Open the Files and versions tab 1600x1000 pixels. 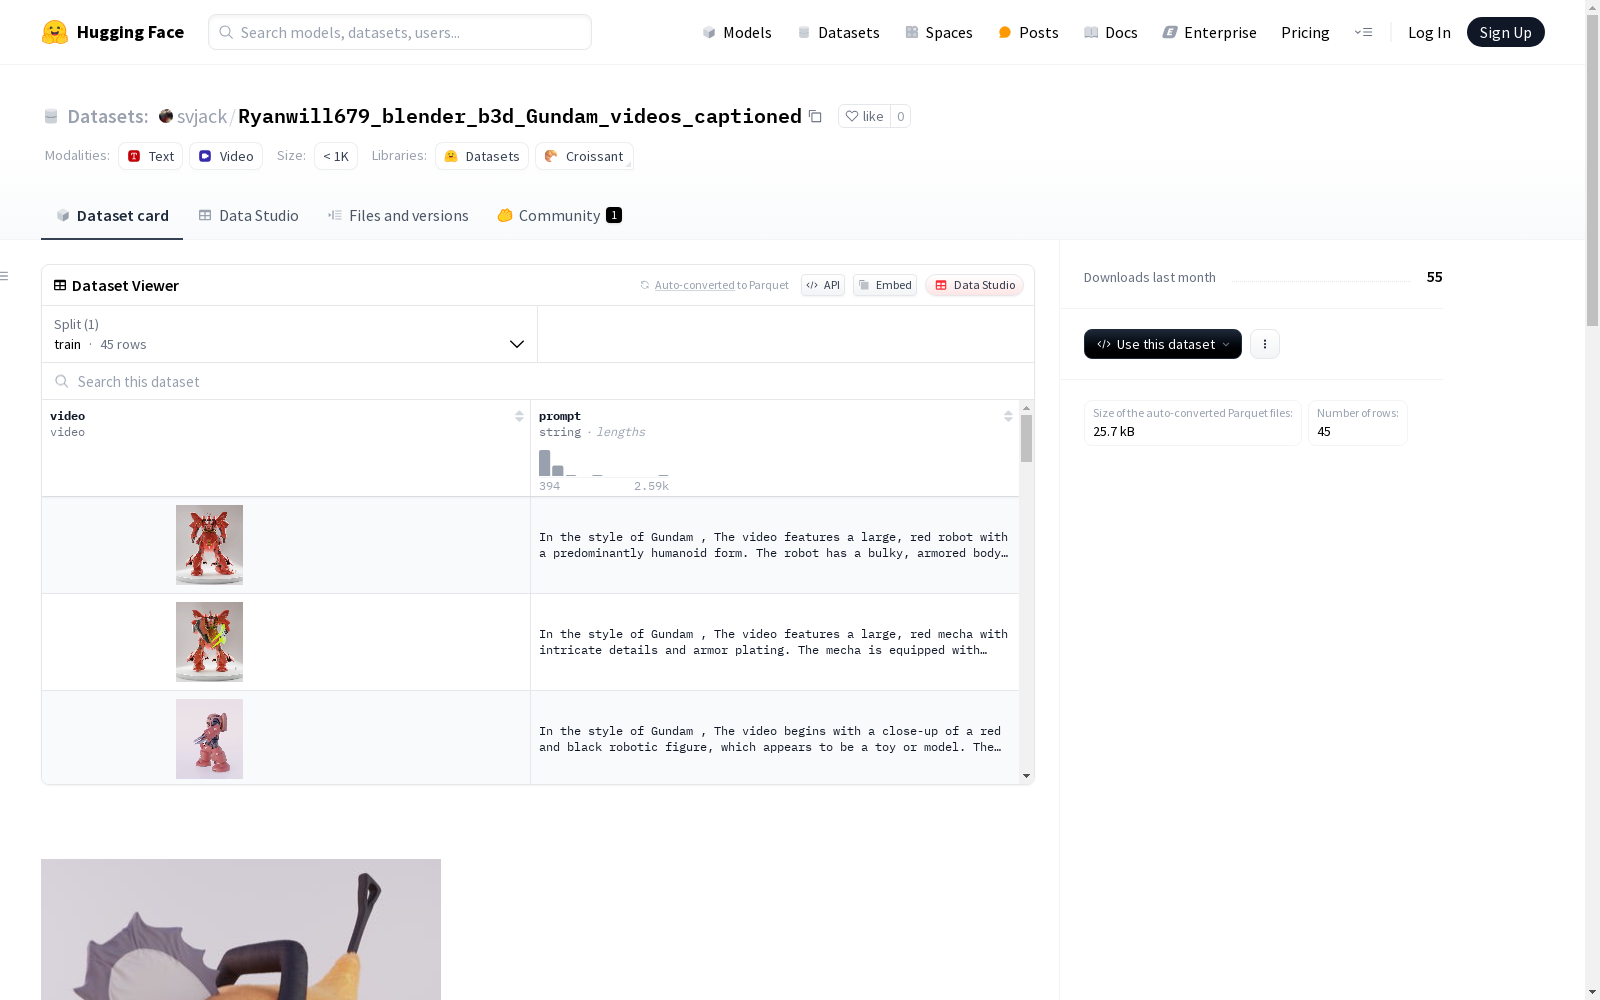pyautogui.click(x=398, y=216)
